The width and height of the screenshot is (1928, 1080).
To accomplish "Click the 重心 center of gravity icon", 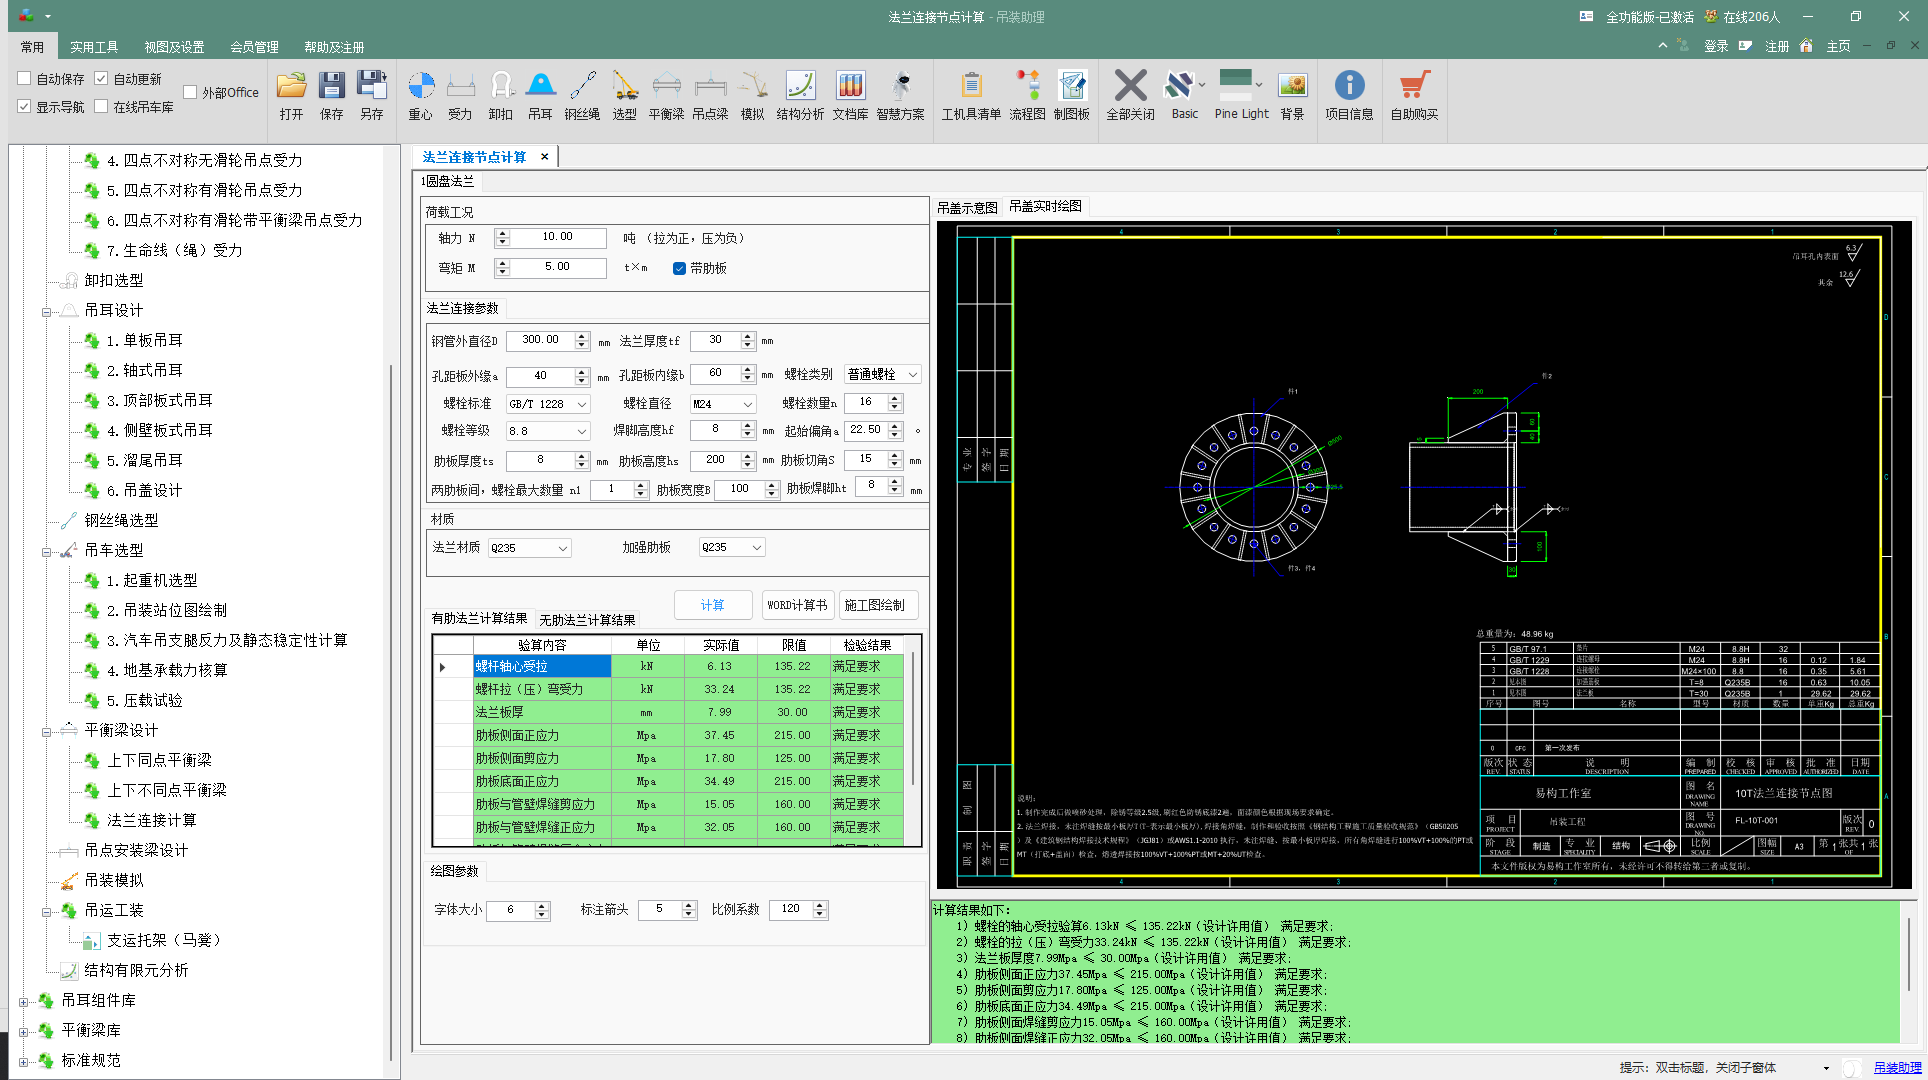I will pyautogui.click(x=421, y=87).
